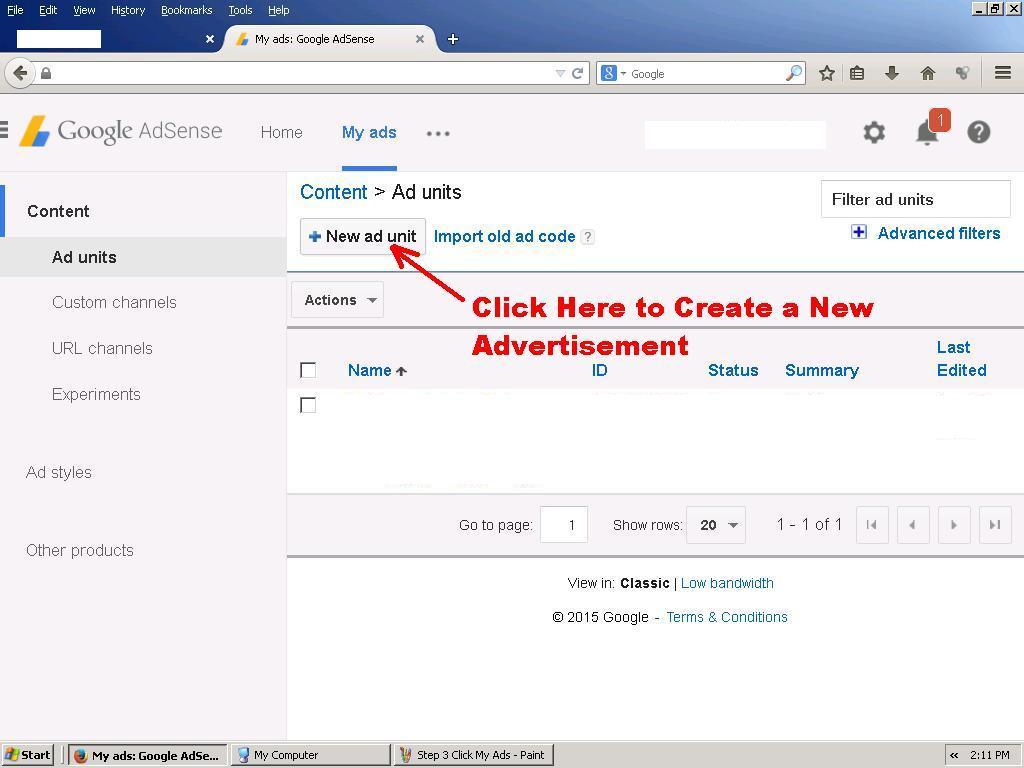The width and height of the screenshot is (1024, 768).
Task: Open URL channels in the sidebar
Action: click(x=102, y=348)
